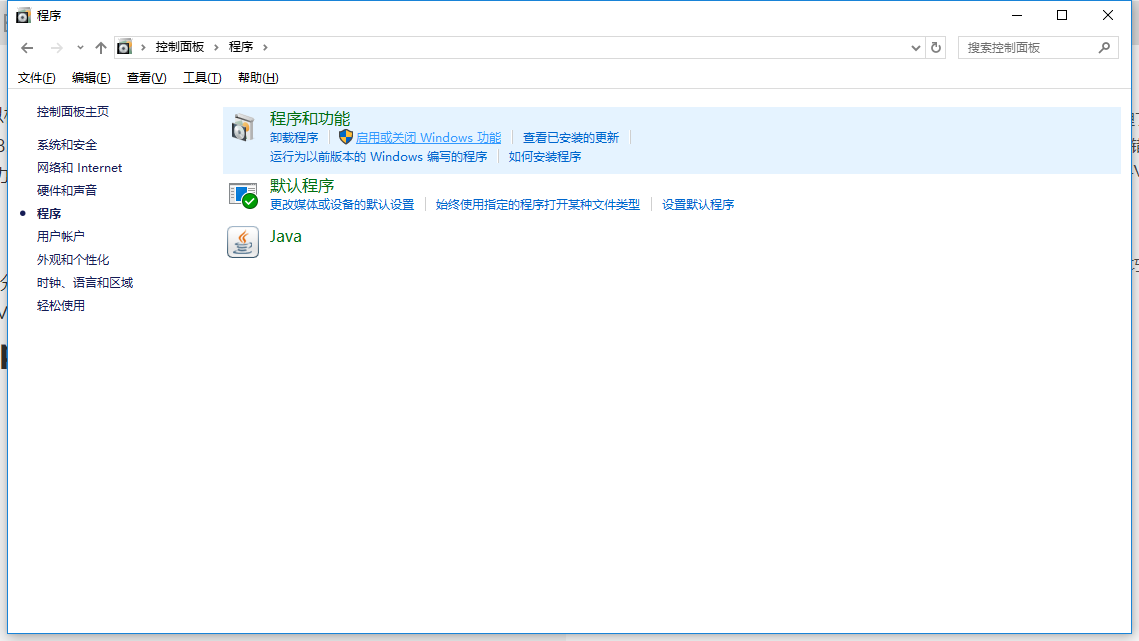
Task: Expand the chevron after 程序 breadcrumb
Action: point(265,47)
